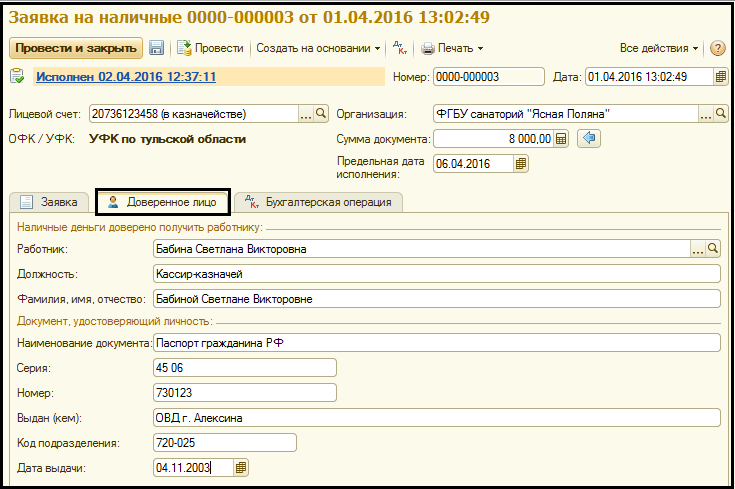Open the Печать print menu
The image size is (735, 489).
coord(452,48)
